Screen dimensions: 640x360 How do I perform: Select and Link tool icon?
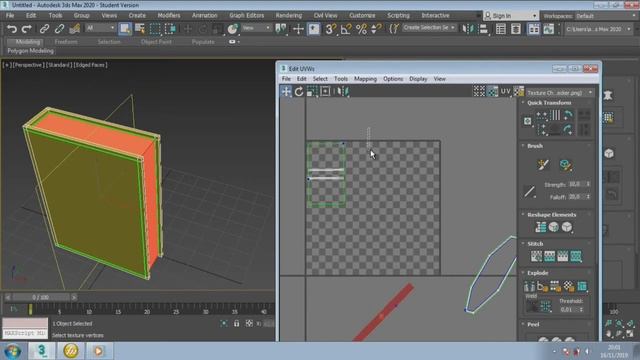[44, 29]
